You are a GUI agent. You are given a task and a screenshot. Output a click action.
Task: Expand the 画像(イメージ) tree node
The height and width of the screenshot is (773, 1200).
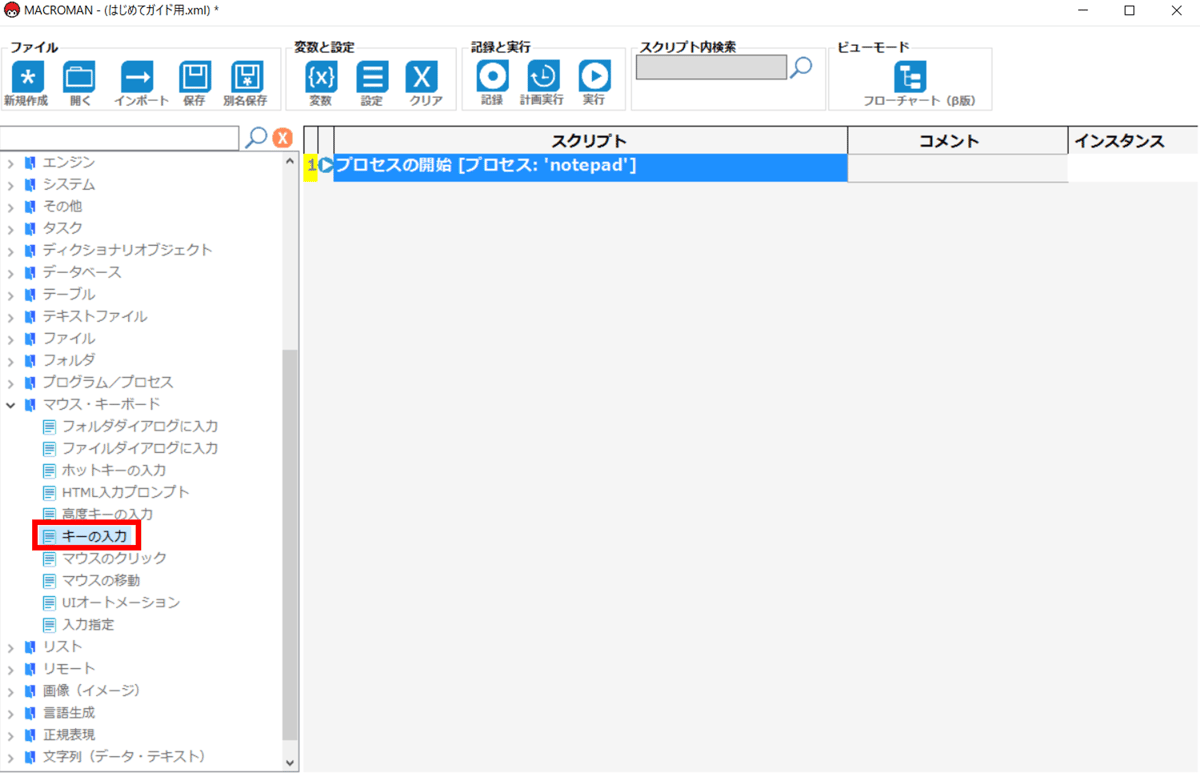tap(11, 691)
